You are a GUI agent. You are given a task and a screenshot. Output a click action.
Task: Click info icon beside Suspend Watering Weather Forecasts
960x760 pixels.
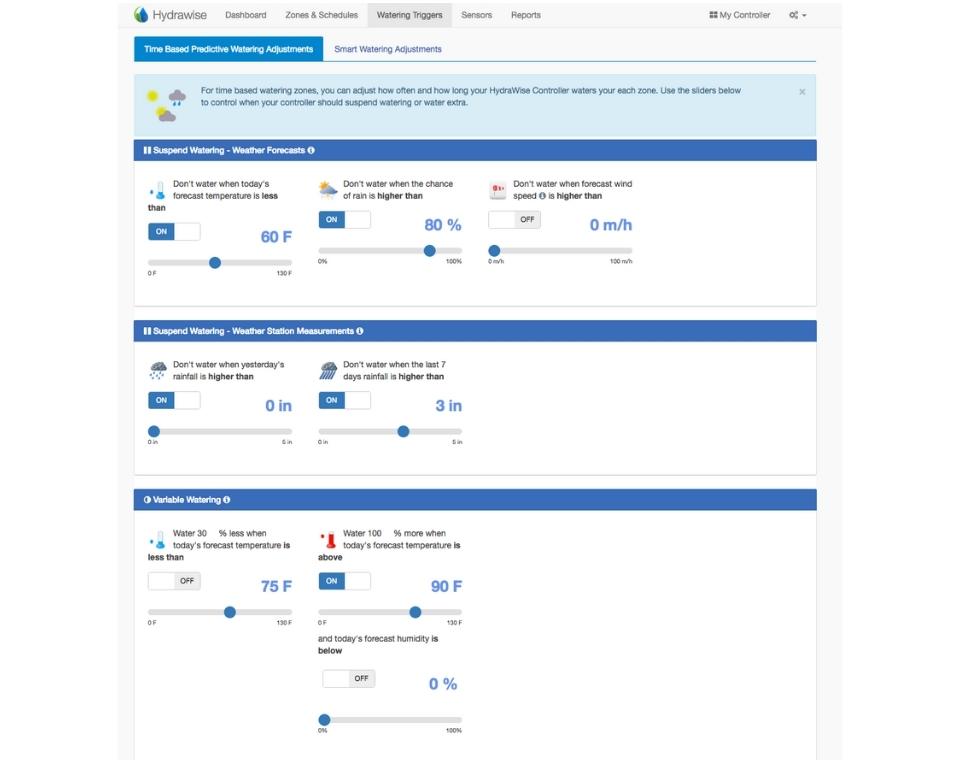pos(311,150)
